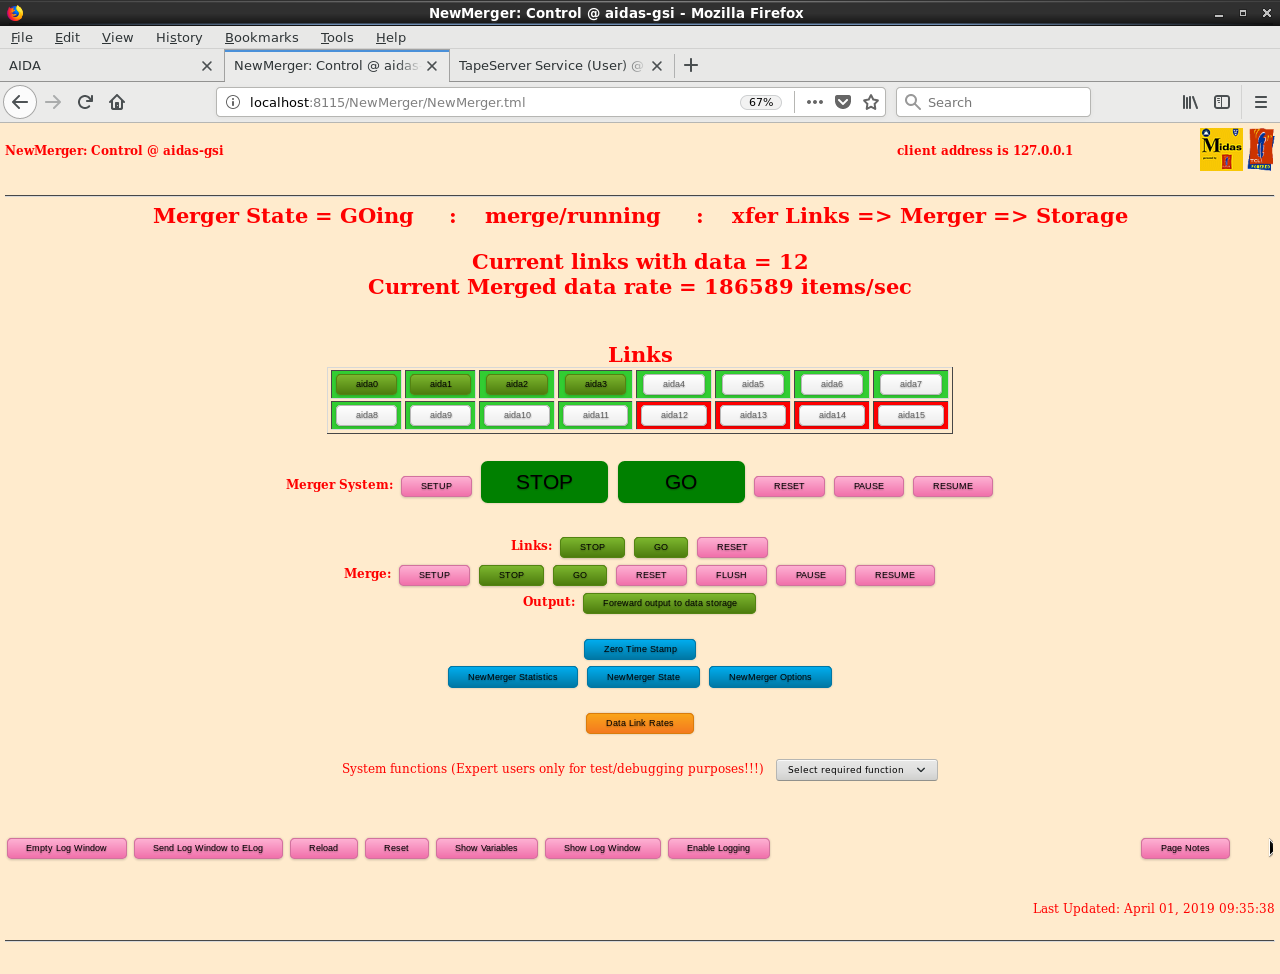Enable the aida15 link
Image resolution: width=1280 pixels, height=974 pixels.
911,415
